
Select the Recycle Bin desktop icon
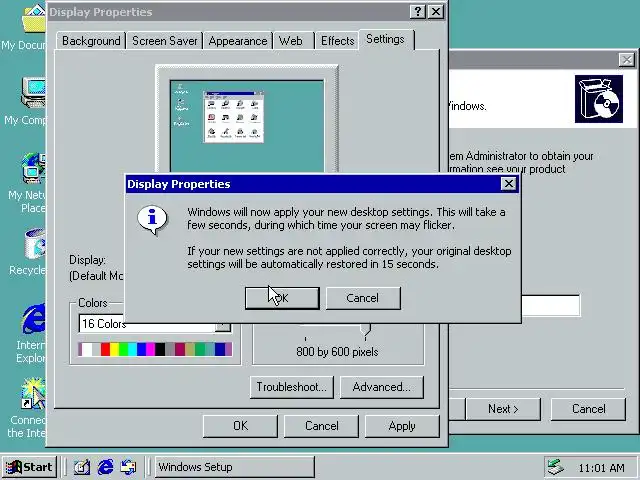click(x=35, y=244)
